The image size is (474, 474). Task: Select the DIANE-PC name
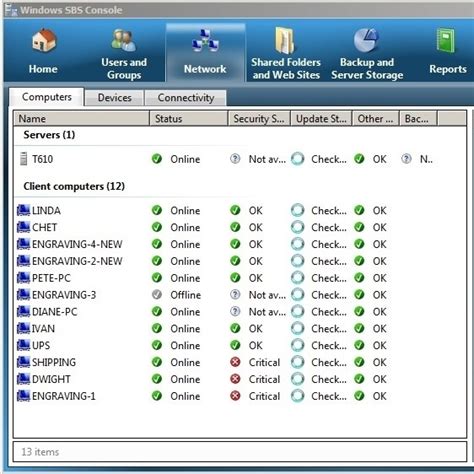point(54,312)
